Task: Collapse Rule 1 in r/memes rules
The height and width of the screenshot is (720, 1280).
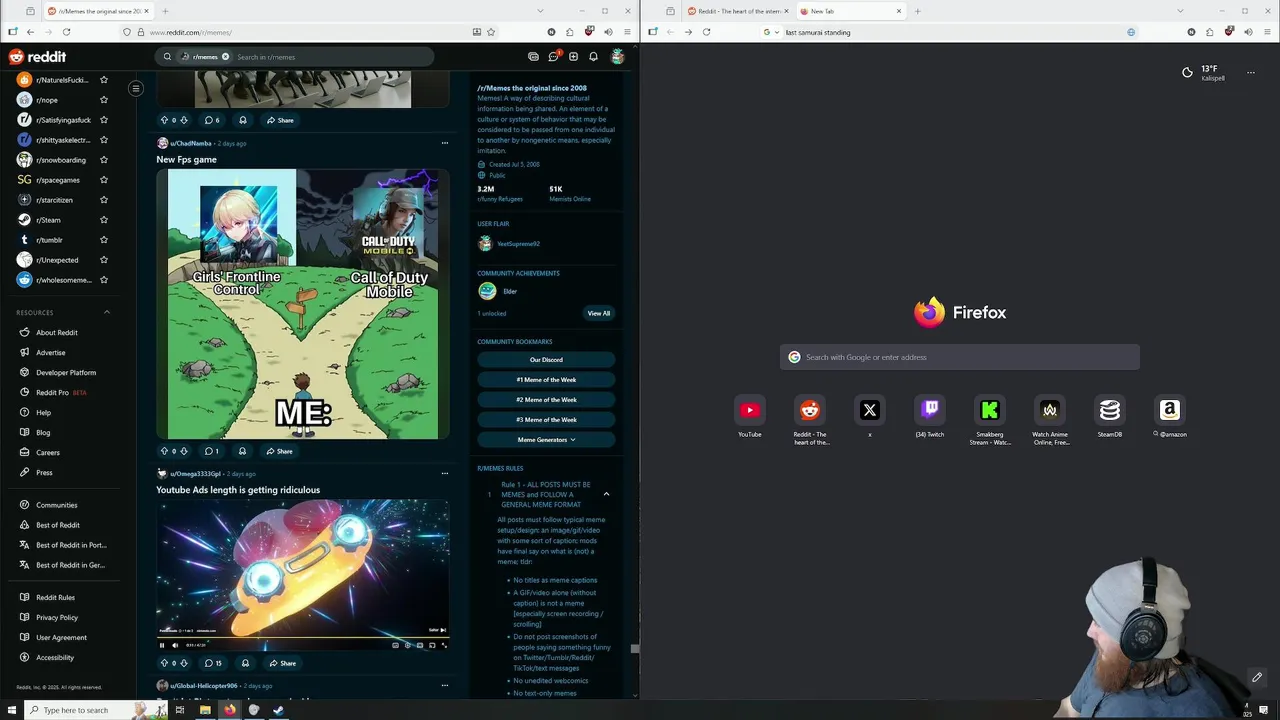Action: (606, 494)
